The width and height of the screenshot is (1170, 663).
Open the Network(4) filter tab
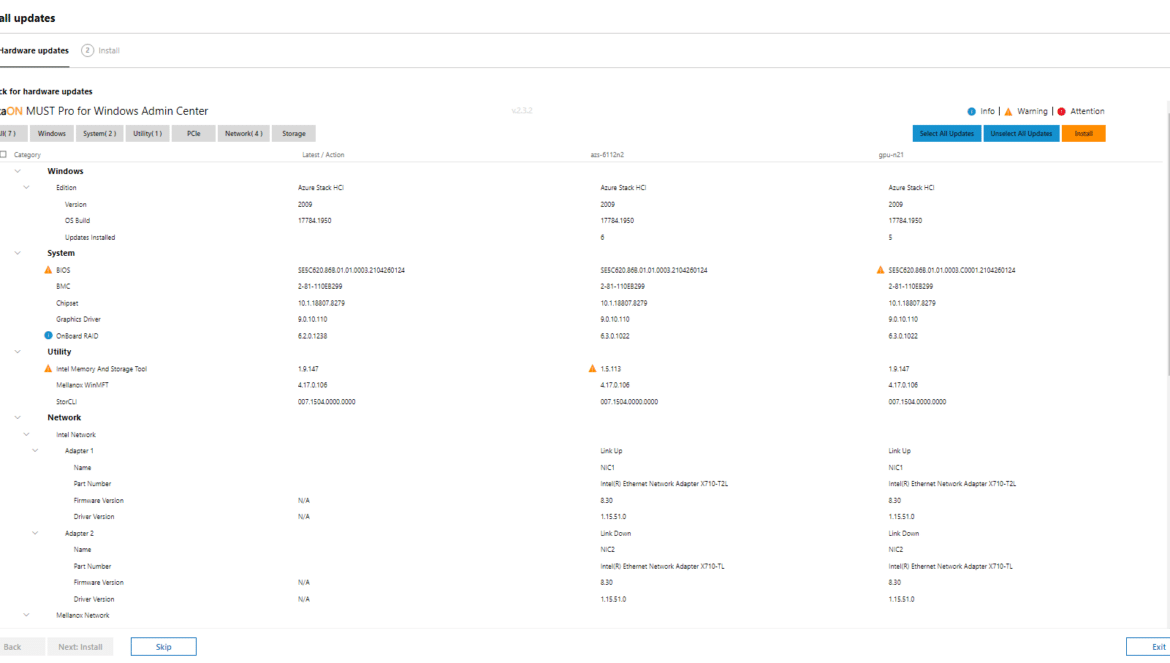pyautogui.click(x=243, y=133)
